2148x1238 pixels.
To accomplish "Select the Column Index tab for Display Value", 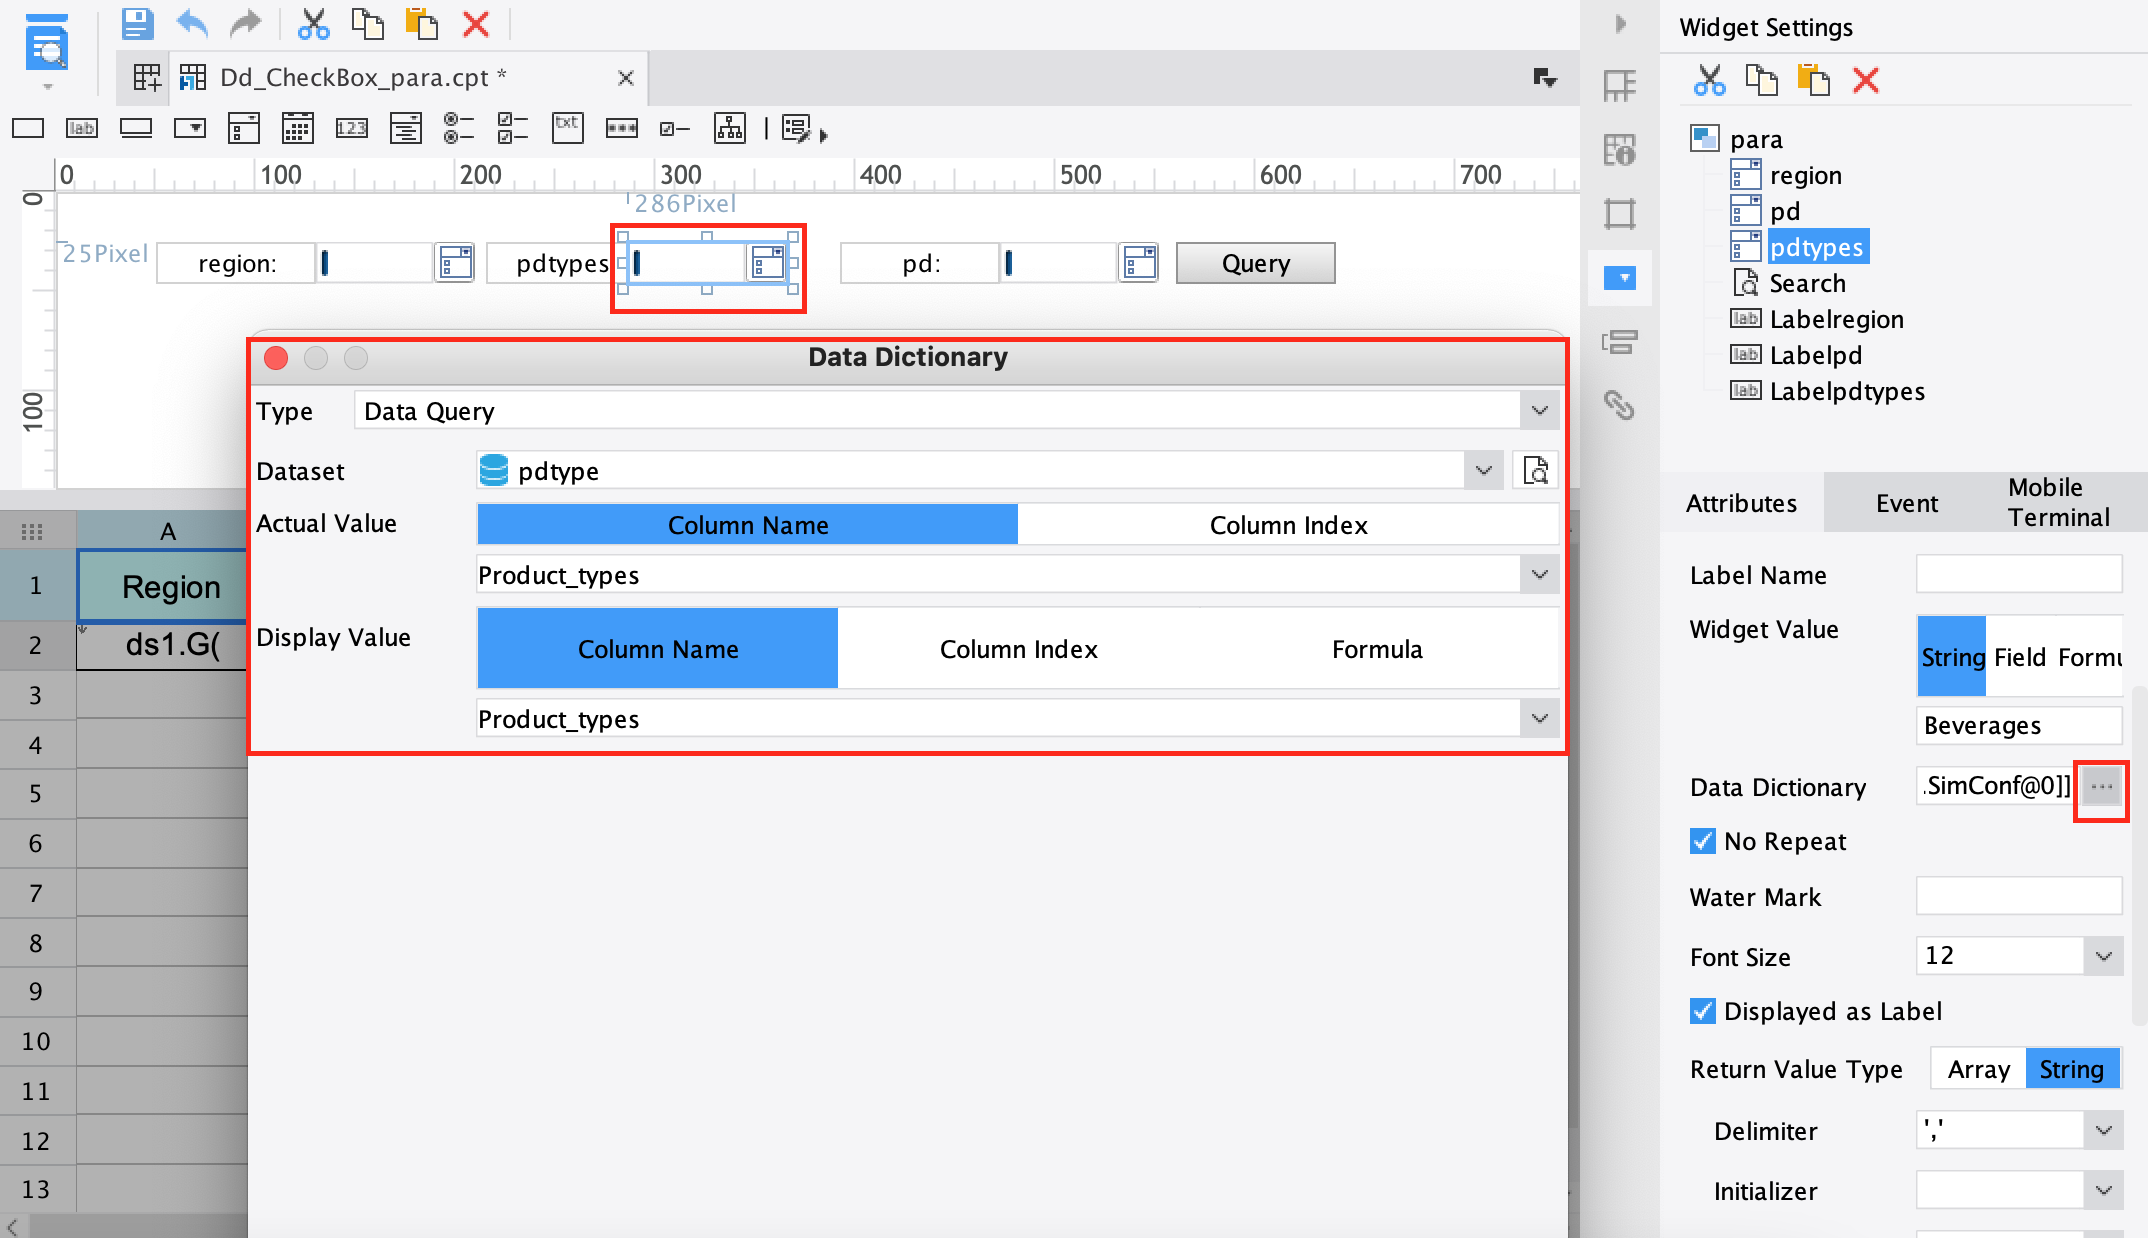I will pyautogui.click(x=1018, y=648).
